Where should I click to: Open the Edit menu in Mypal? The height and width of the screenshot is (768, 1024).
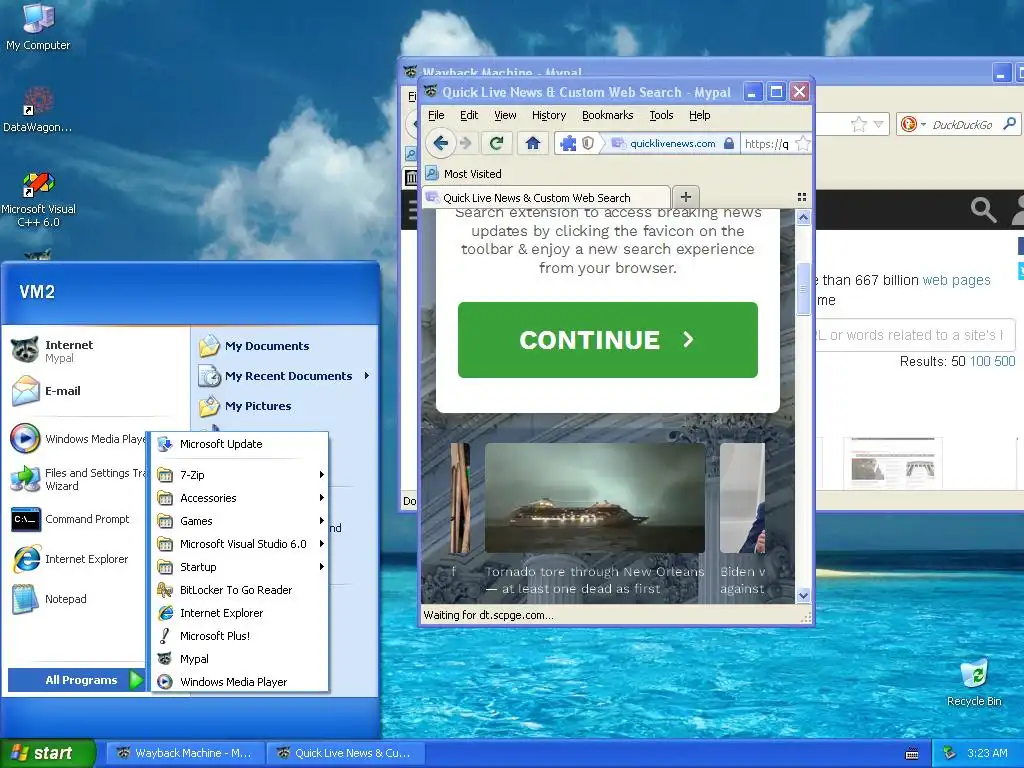469,115
